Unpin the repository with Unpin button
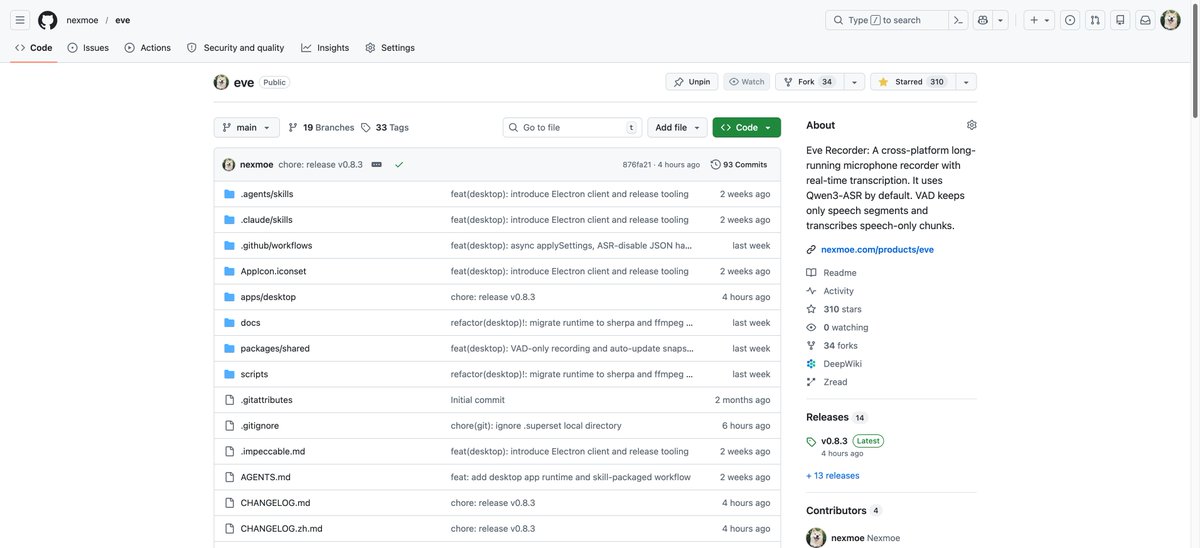 692,82
